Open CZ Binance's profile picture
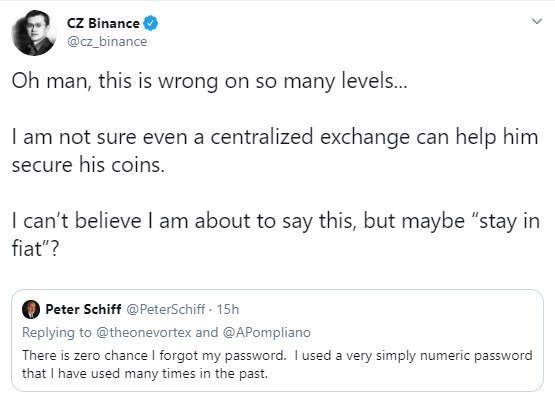 pos(34,33)
